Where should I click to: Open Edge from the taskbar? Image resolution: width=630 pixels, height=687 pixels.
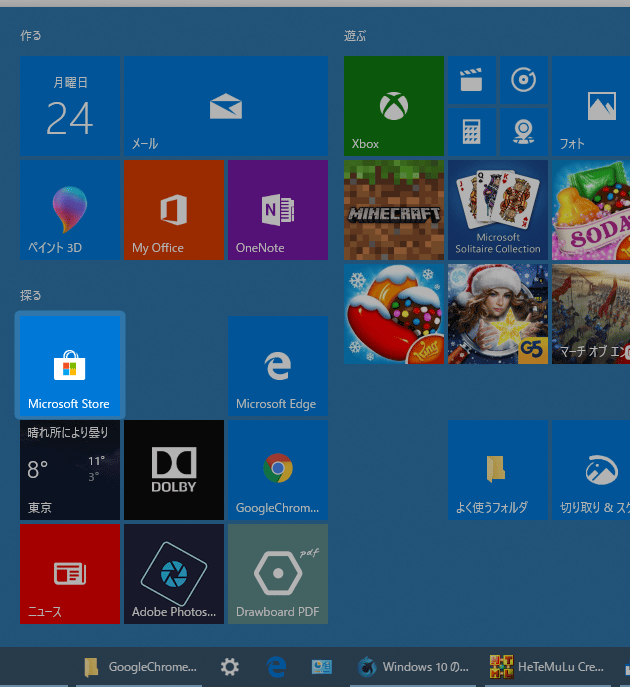(x=276, y=667)
